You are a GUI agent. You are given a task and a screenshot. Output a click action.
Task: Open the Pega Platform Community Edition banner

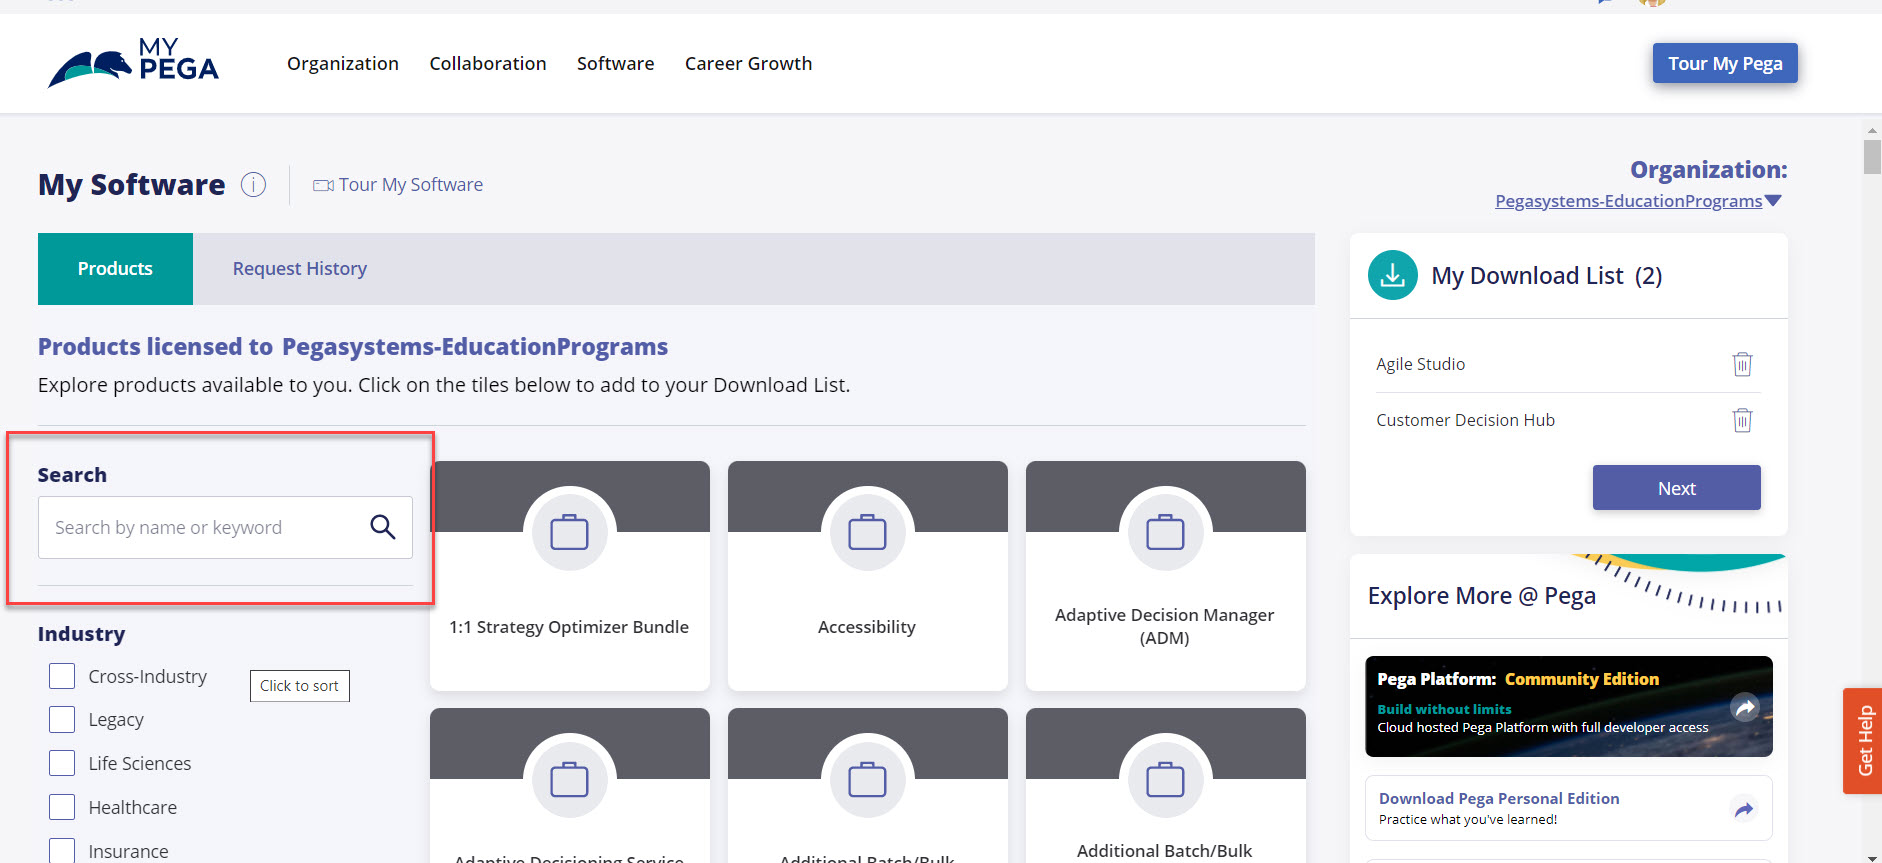1569,706
